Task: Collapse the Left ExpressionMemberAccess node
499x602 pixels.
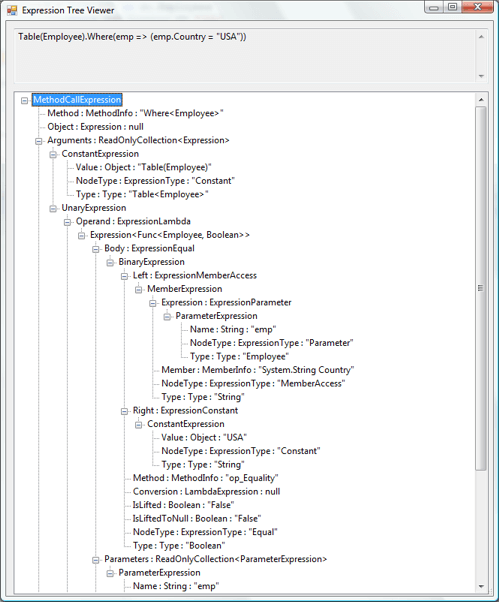Action: coord(124,276)
